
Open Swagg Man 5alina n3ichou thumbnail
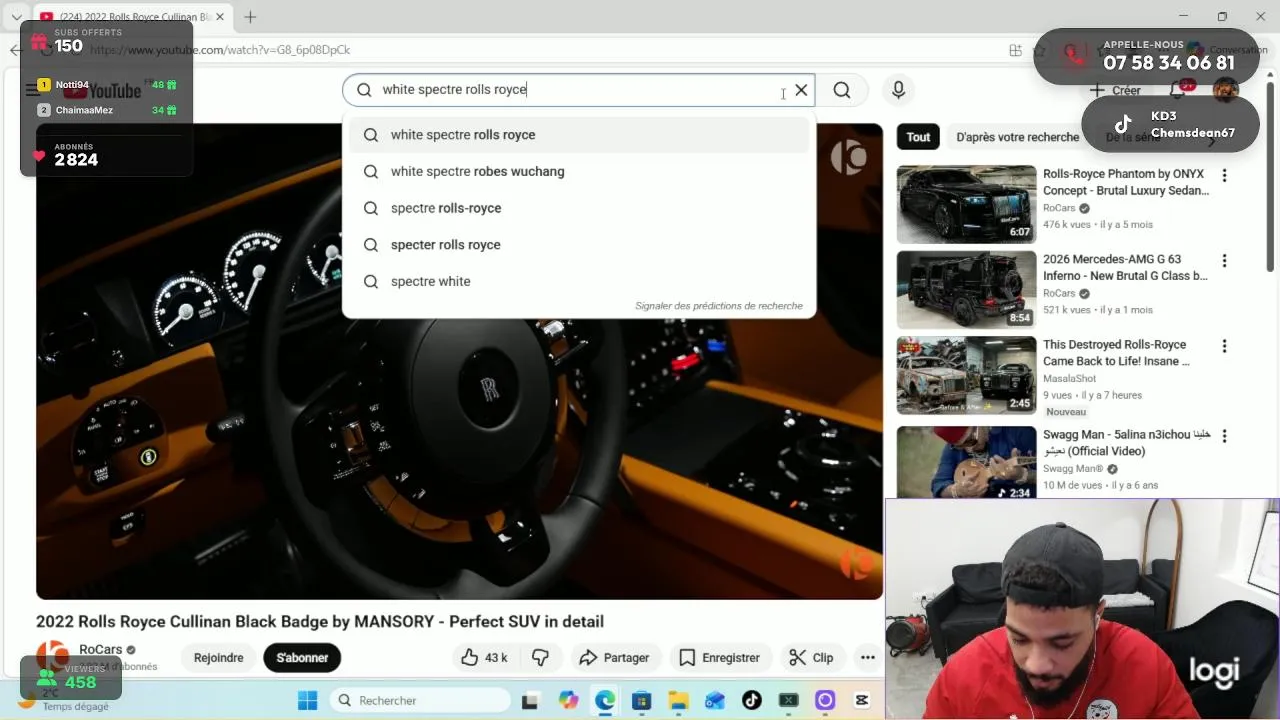(966, 463)
